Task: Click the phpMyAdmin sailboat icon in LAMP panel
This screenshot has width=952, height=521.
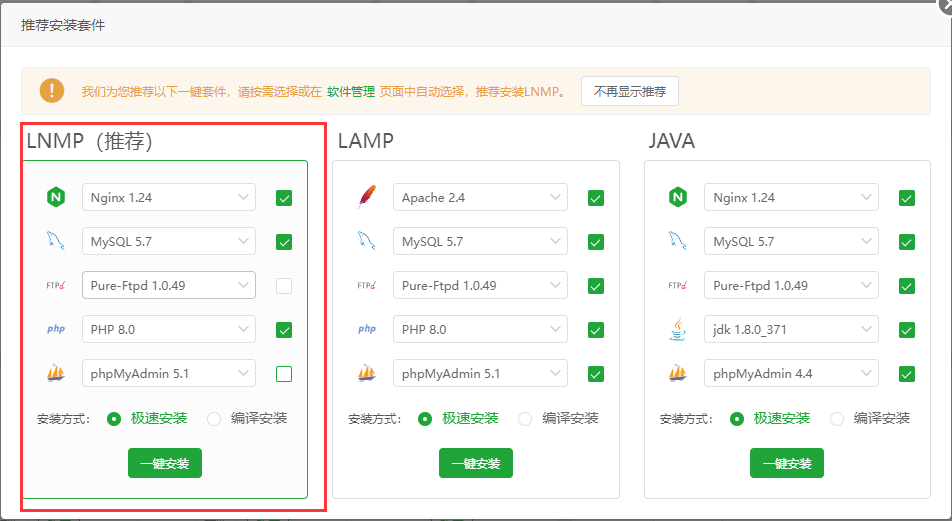Action: [x=367, y=373]
